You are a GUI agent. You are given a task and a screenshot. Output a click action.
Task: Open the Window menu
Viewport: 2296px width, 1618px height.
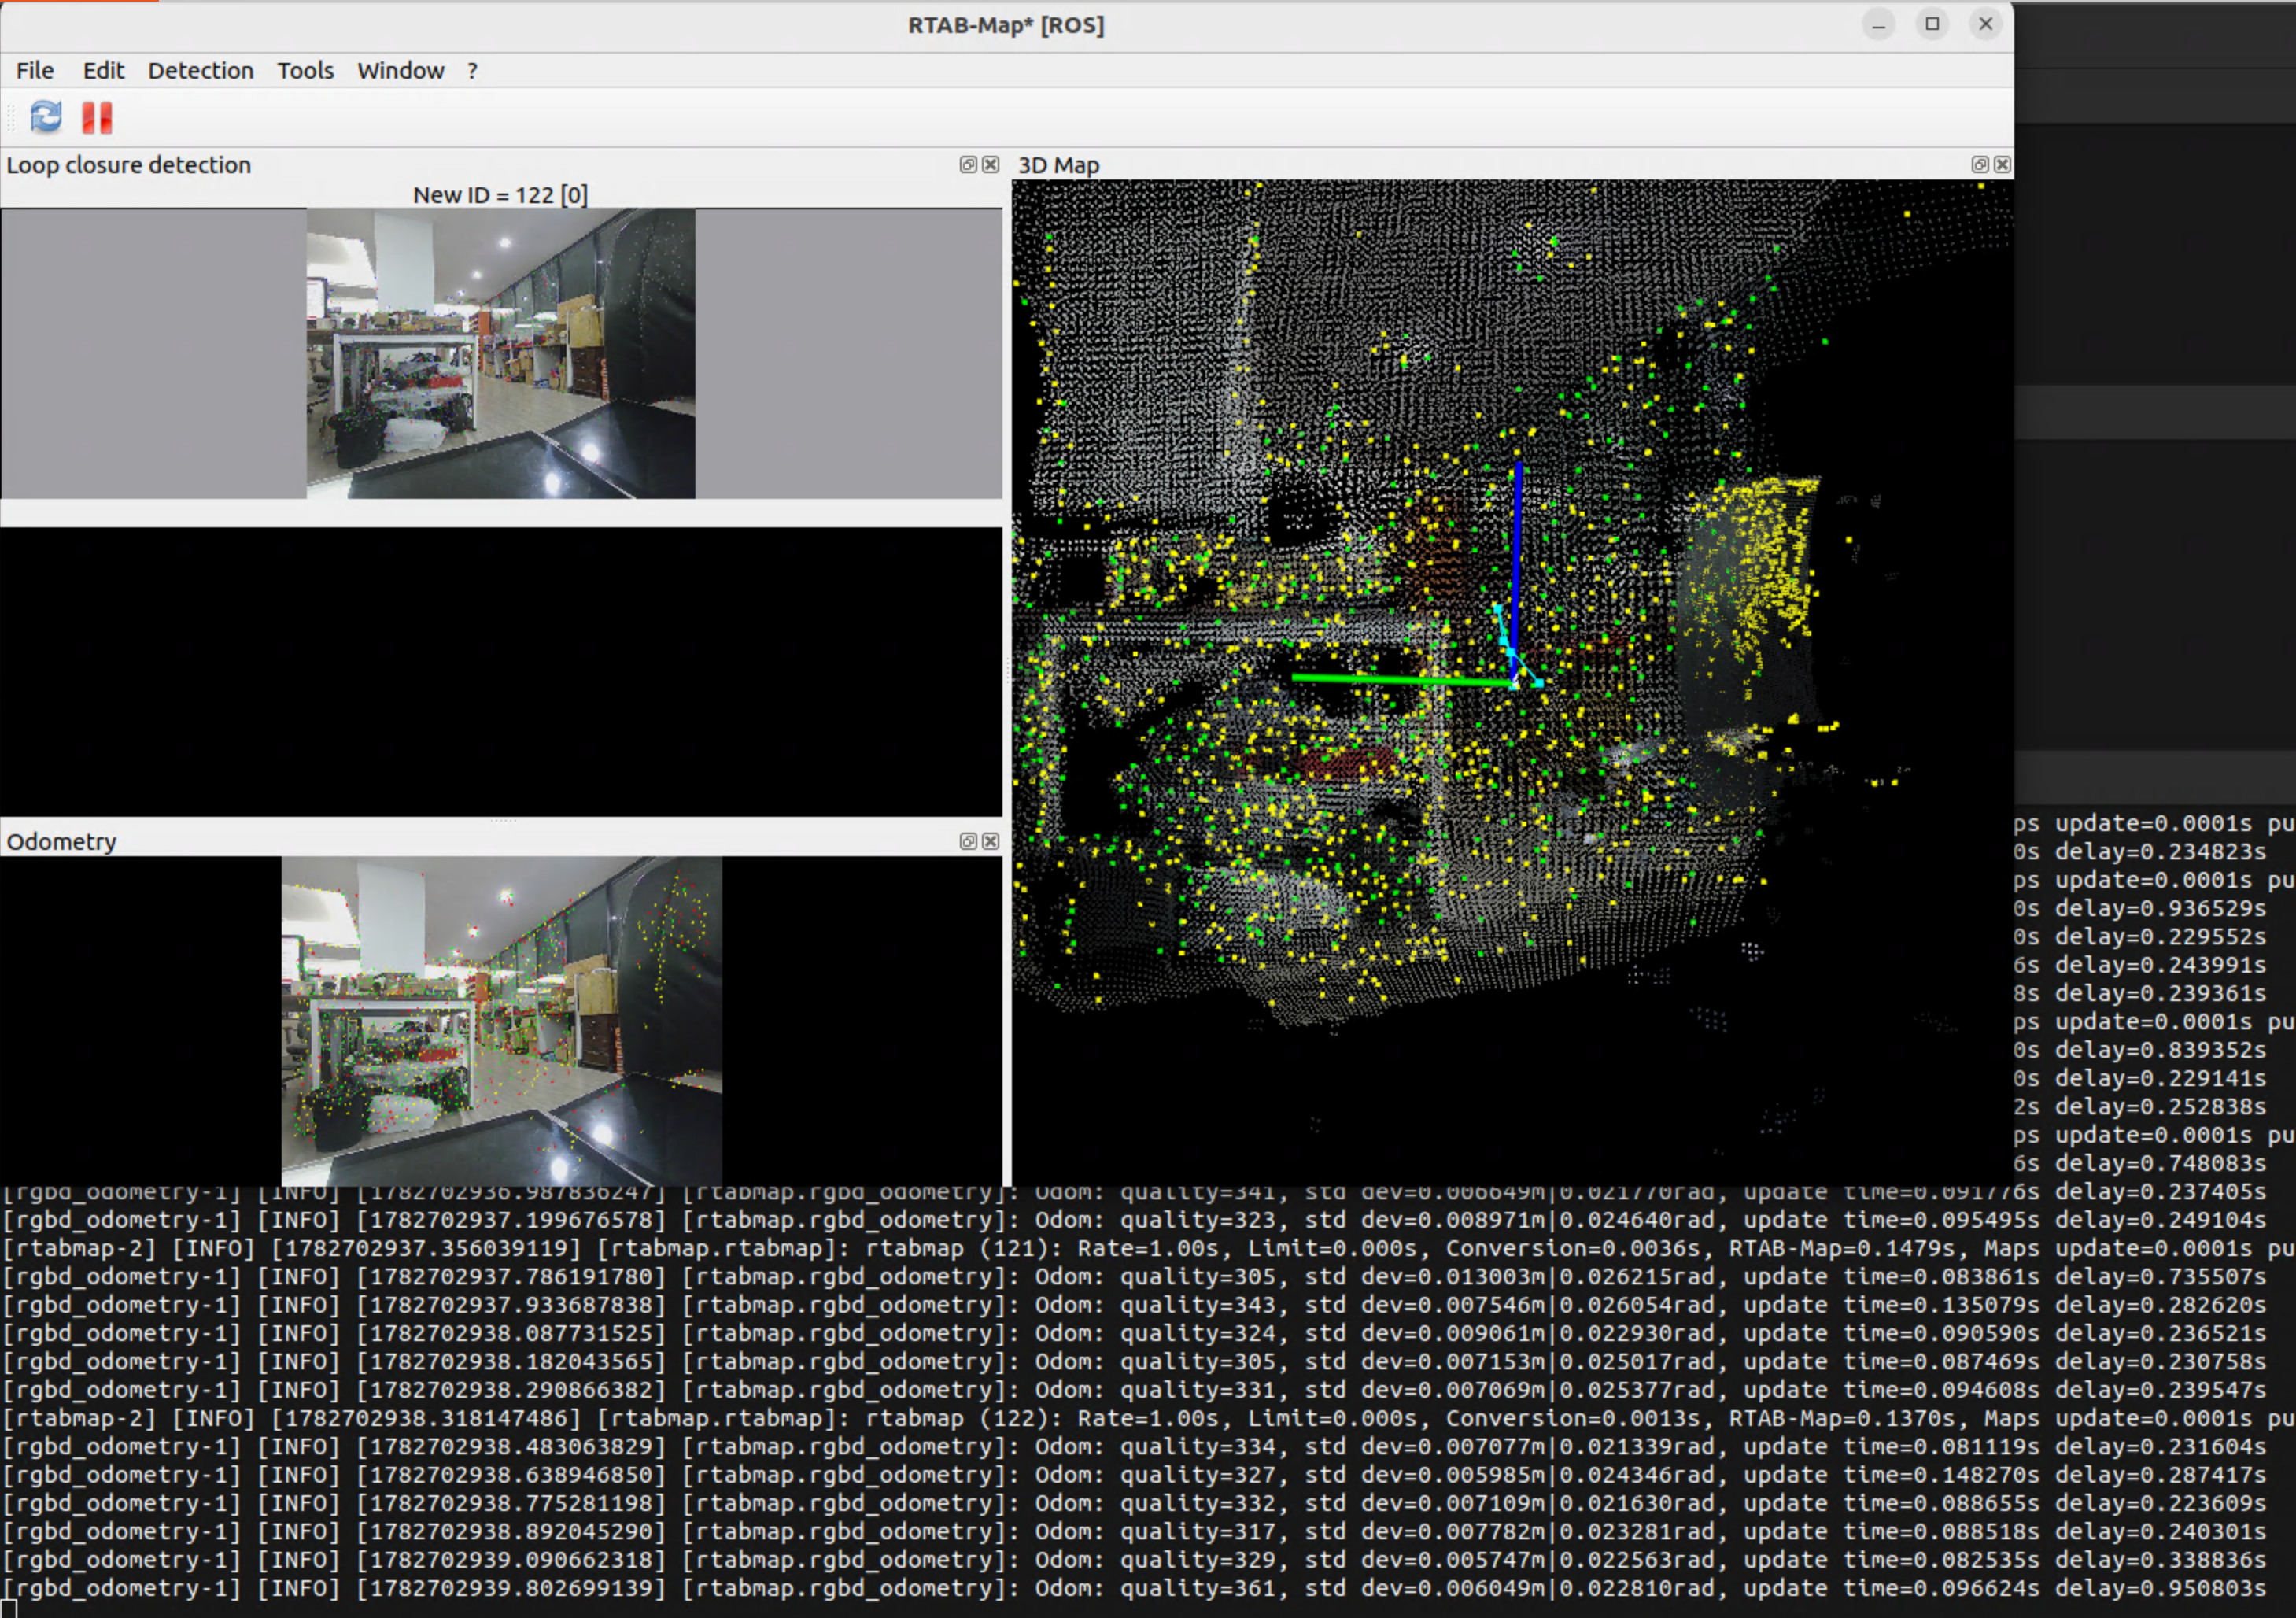click(400, 71)
